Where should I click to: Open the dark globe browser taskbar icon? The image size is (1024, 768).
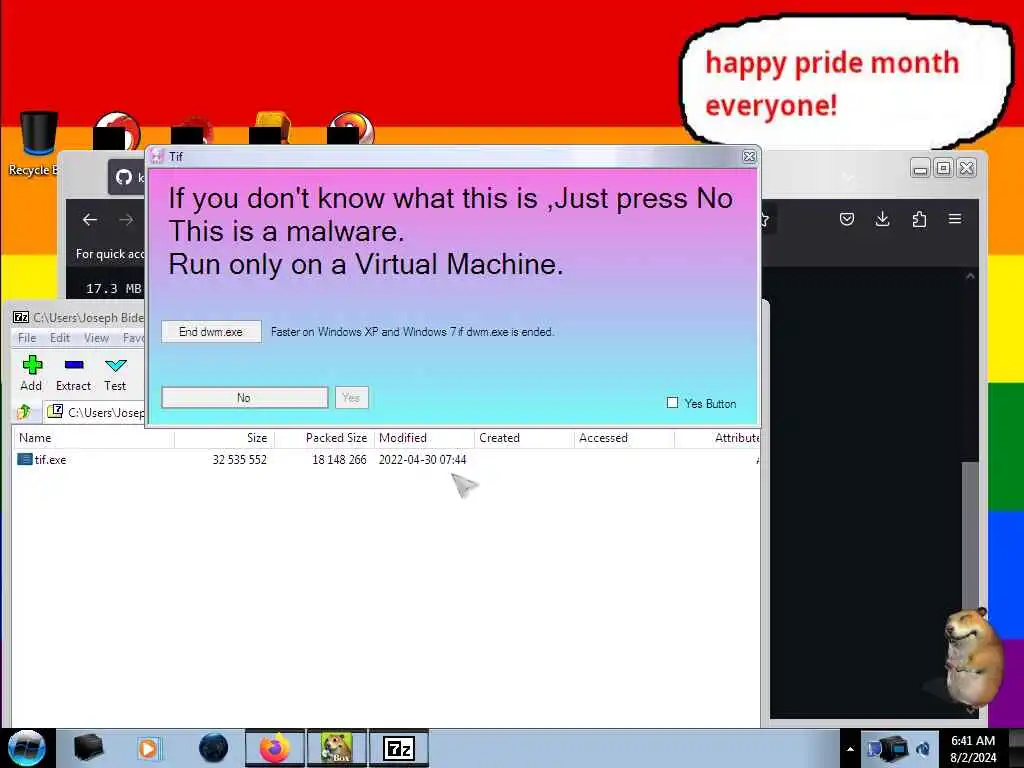click(x=213, y=748)
